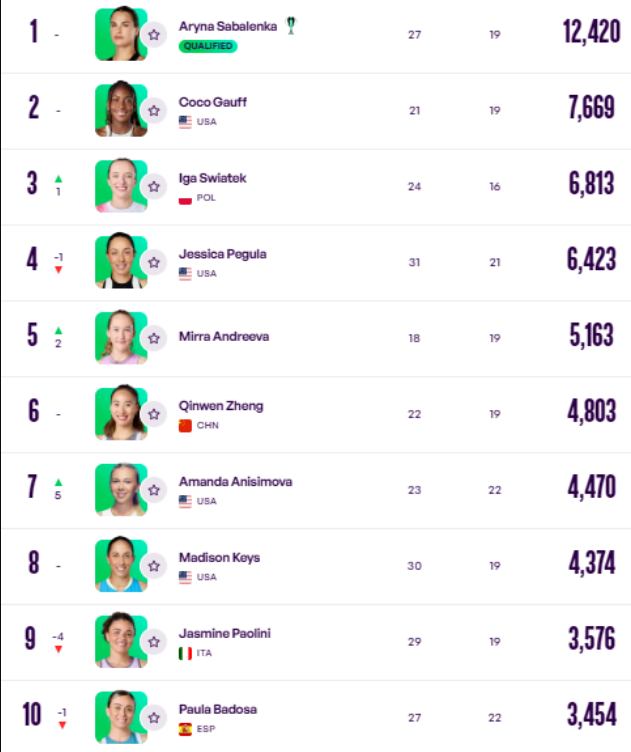631x752 pixels.
Task: Click the star icon next to Madison Keys
Action: (153, 566)
